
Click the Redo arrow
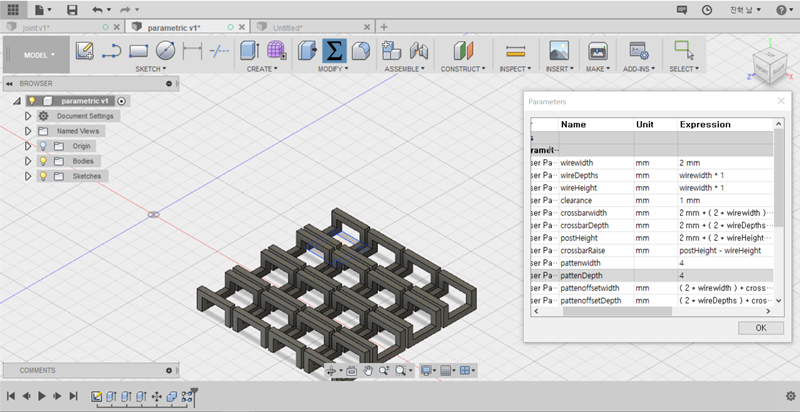[x=125, y=10]
